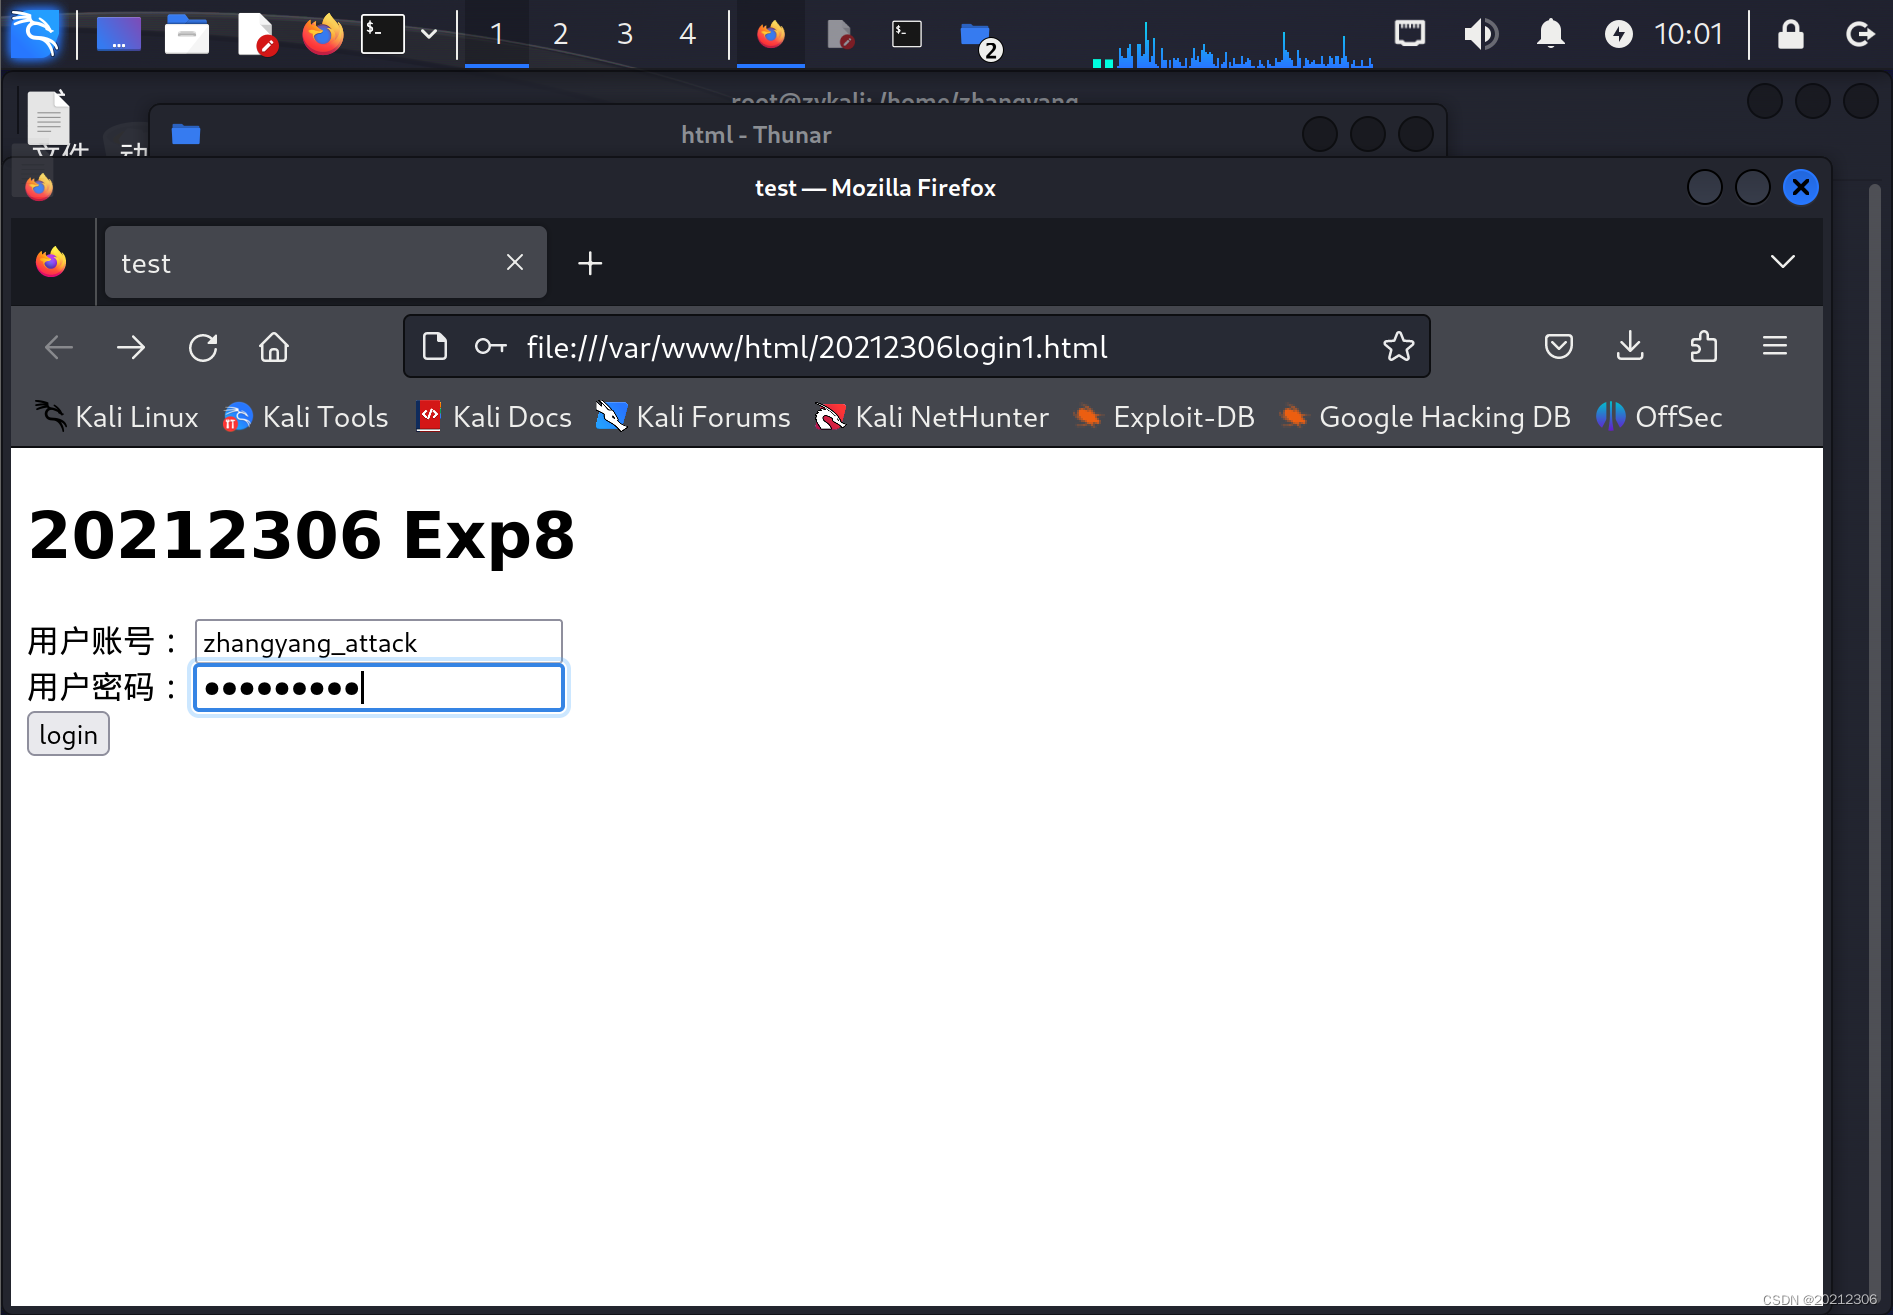Screen dimensions: 1893x1315
Task: Click into the 用户账号 username field
Action: (378, 641)
